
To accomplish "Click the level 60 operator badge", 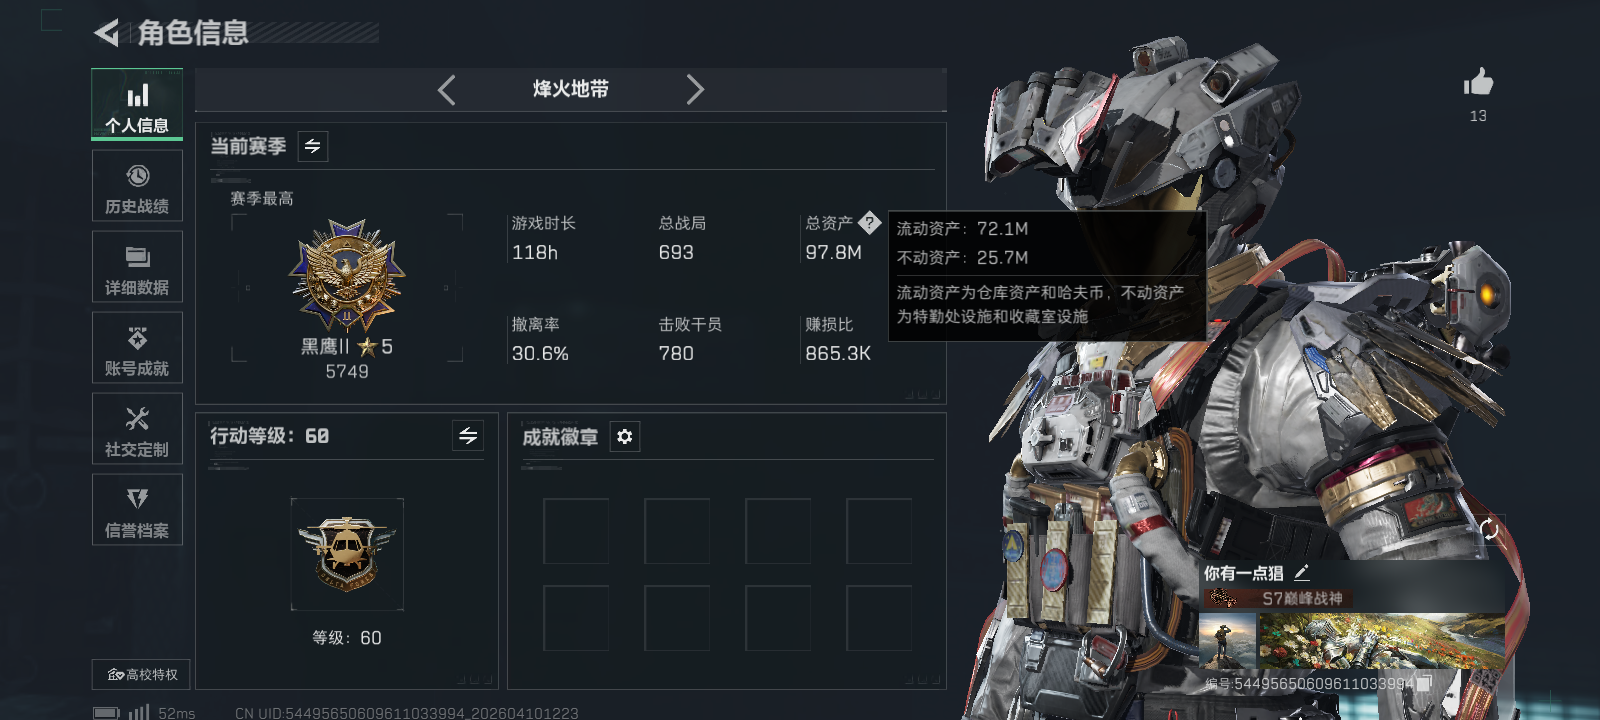I will (x=347, y=554).
